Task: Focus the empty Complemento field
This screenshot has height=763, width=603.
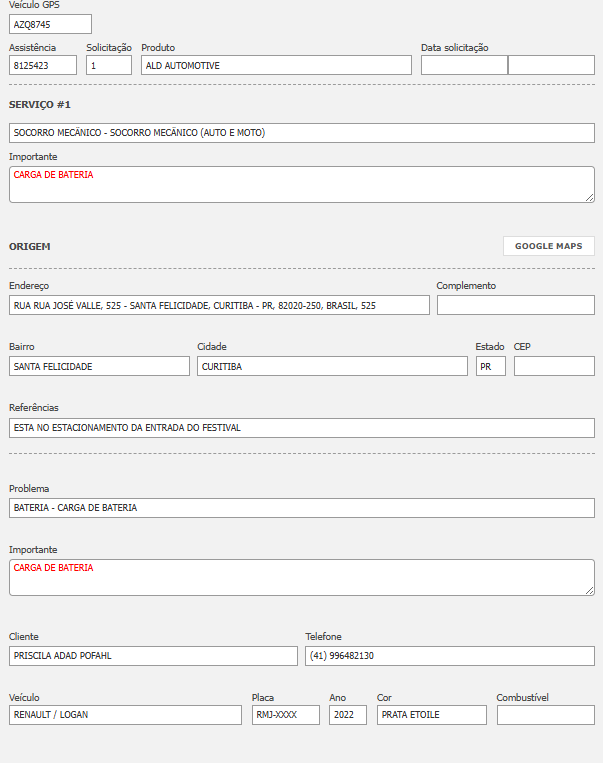Action: point(515,305)
